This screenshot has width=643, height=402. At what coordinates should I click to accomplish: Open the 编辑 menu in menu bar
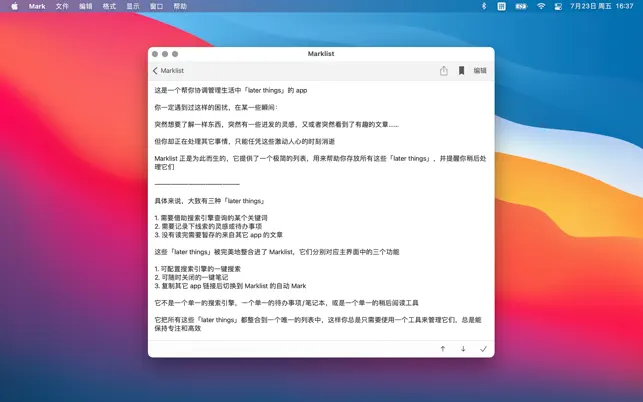pyautogui.click(x=86, y=6)
